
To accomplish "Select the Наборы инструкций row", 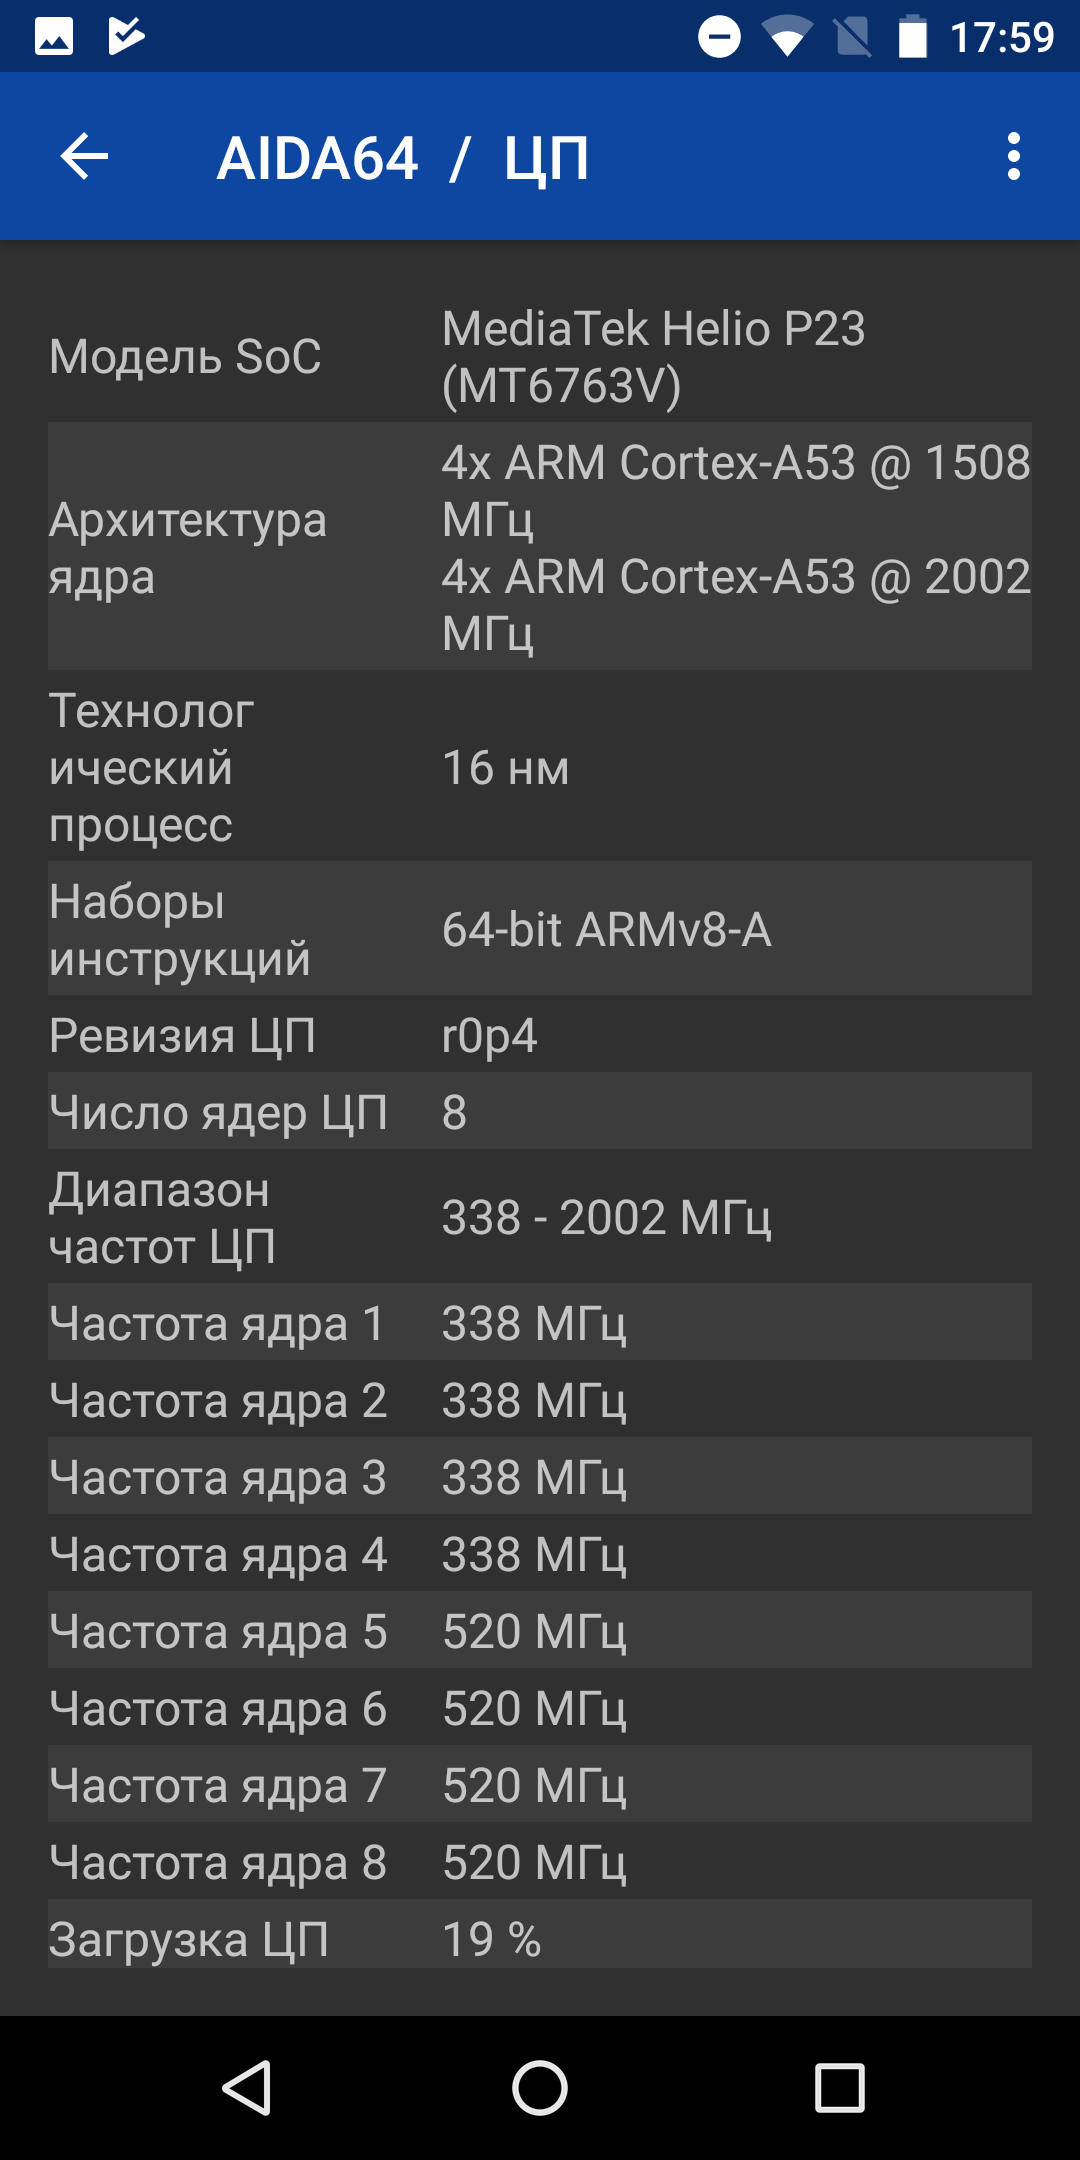I will pos(540,928).
